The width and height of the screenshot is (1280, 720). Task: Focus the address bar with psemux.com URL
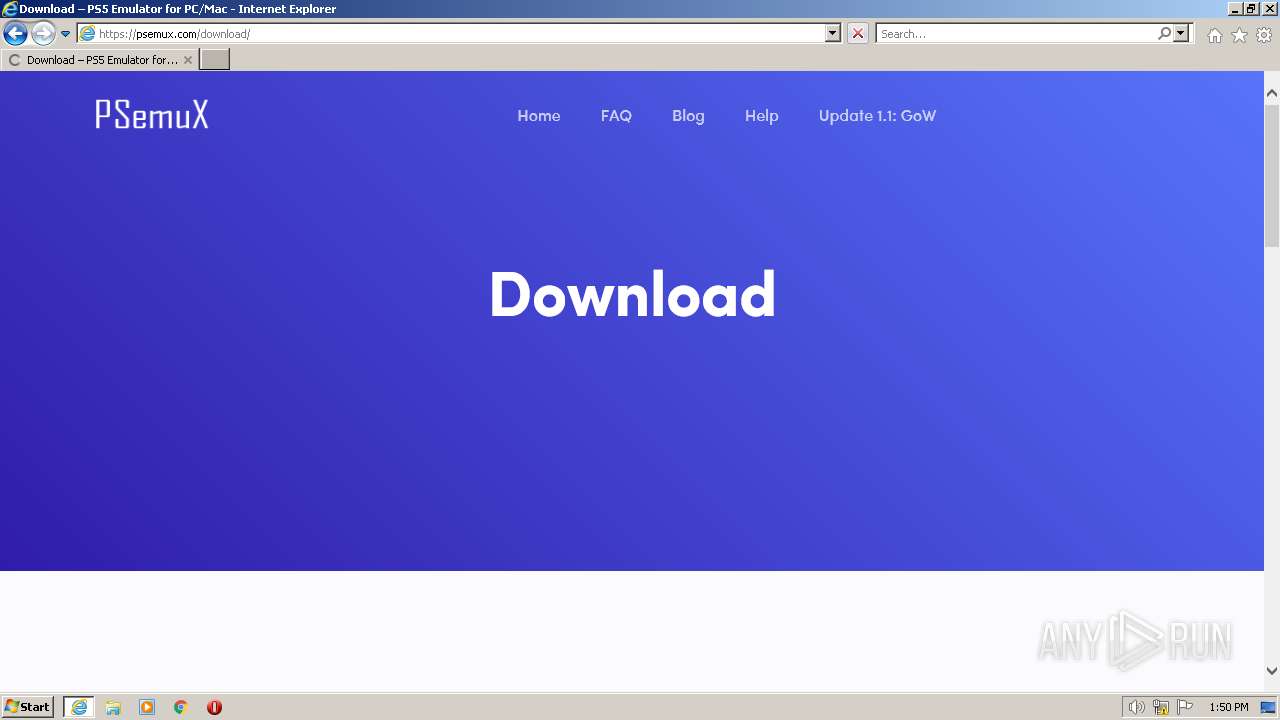tap(459, 33)
